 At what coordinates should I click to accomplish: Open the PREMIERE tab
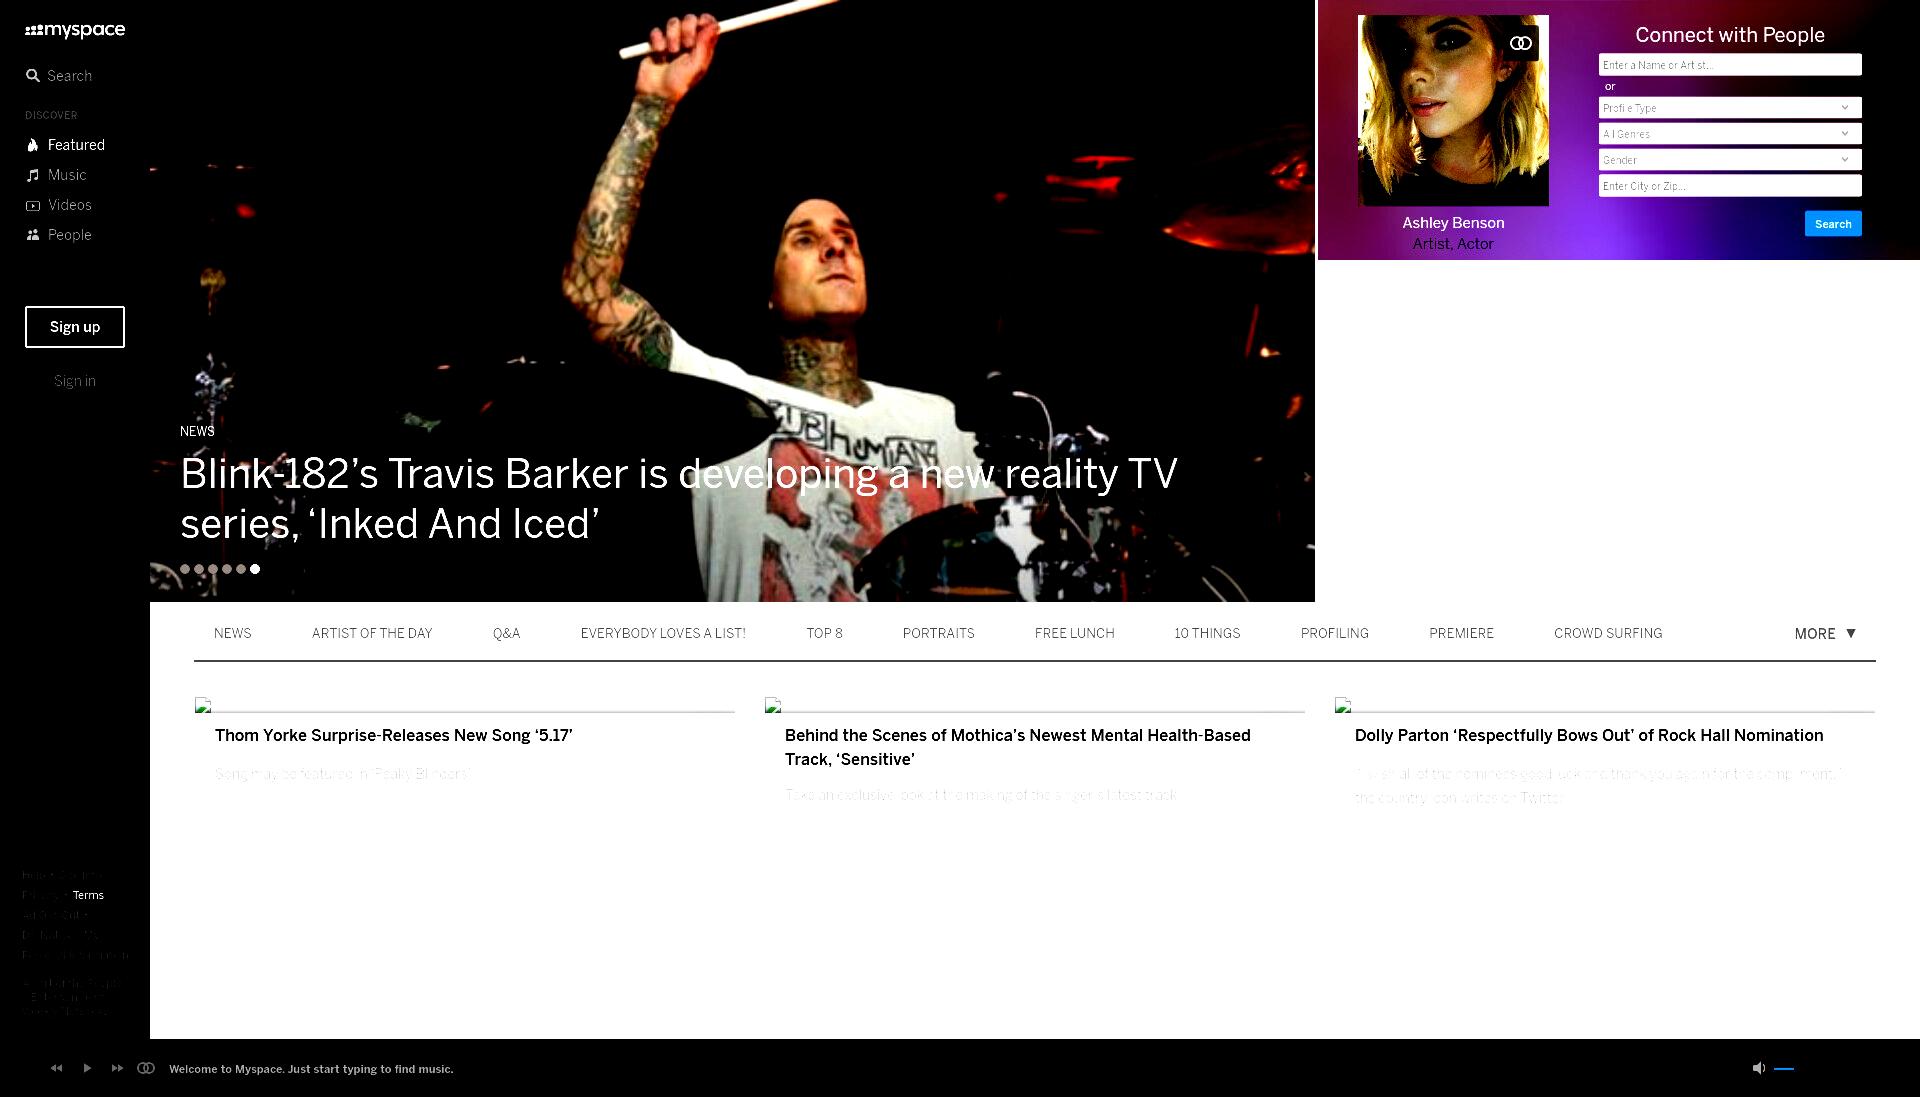[1461, 634]
